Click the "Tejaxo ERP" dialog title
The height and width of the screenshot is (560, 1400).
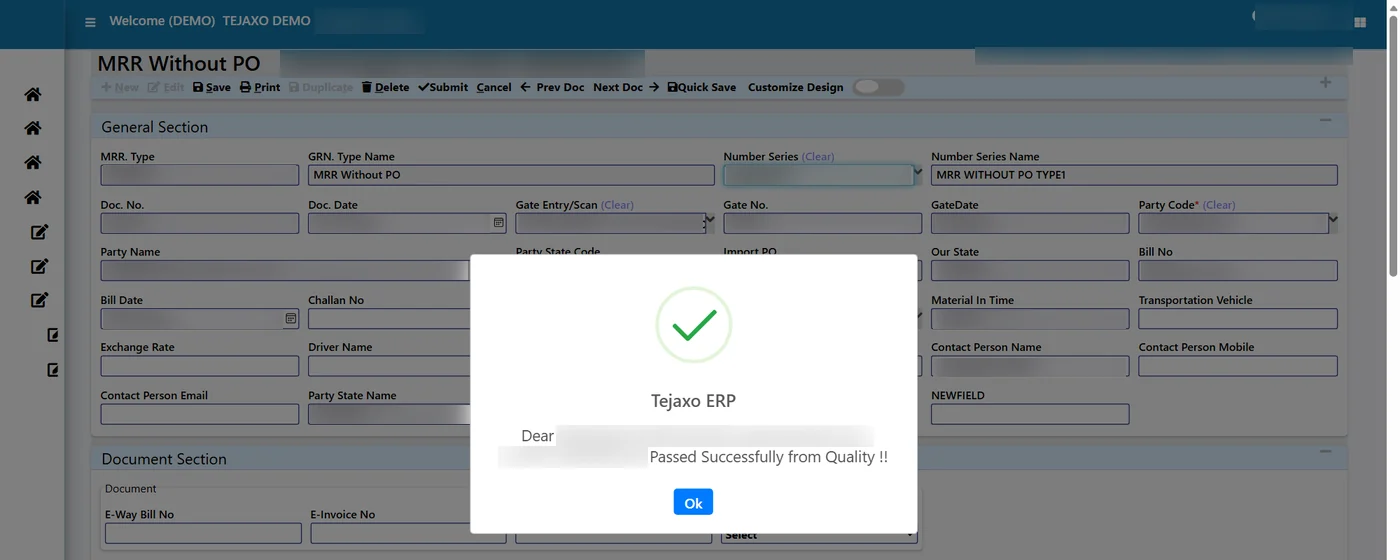[693, 401]
